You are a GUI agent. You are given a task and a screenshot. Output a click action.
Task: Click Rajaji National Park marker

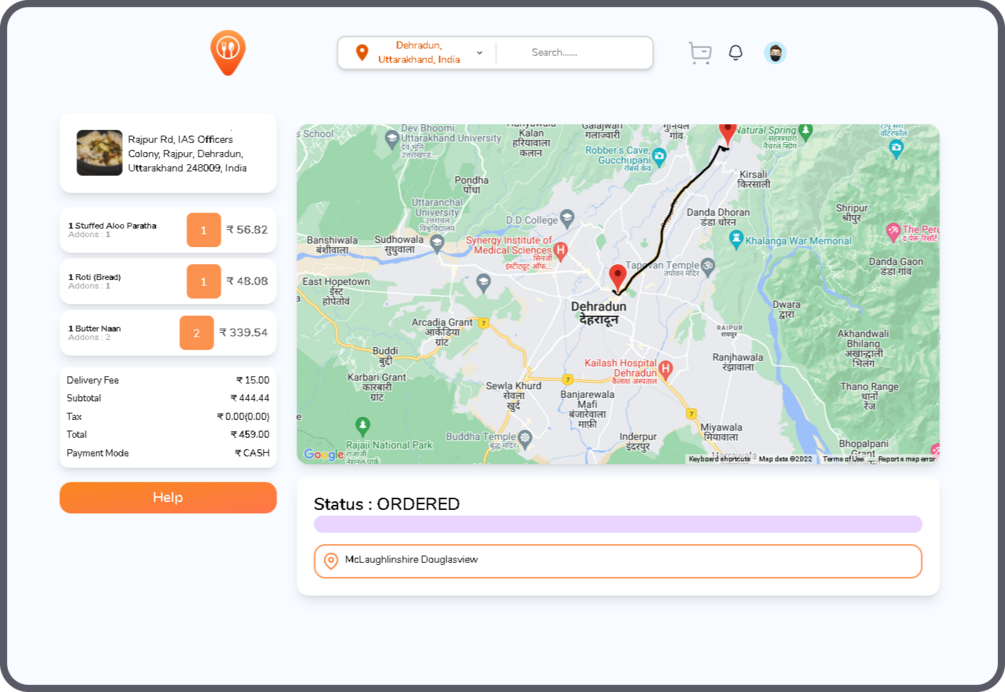coord(363,425)
